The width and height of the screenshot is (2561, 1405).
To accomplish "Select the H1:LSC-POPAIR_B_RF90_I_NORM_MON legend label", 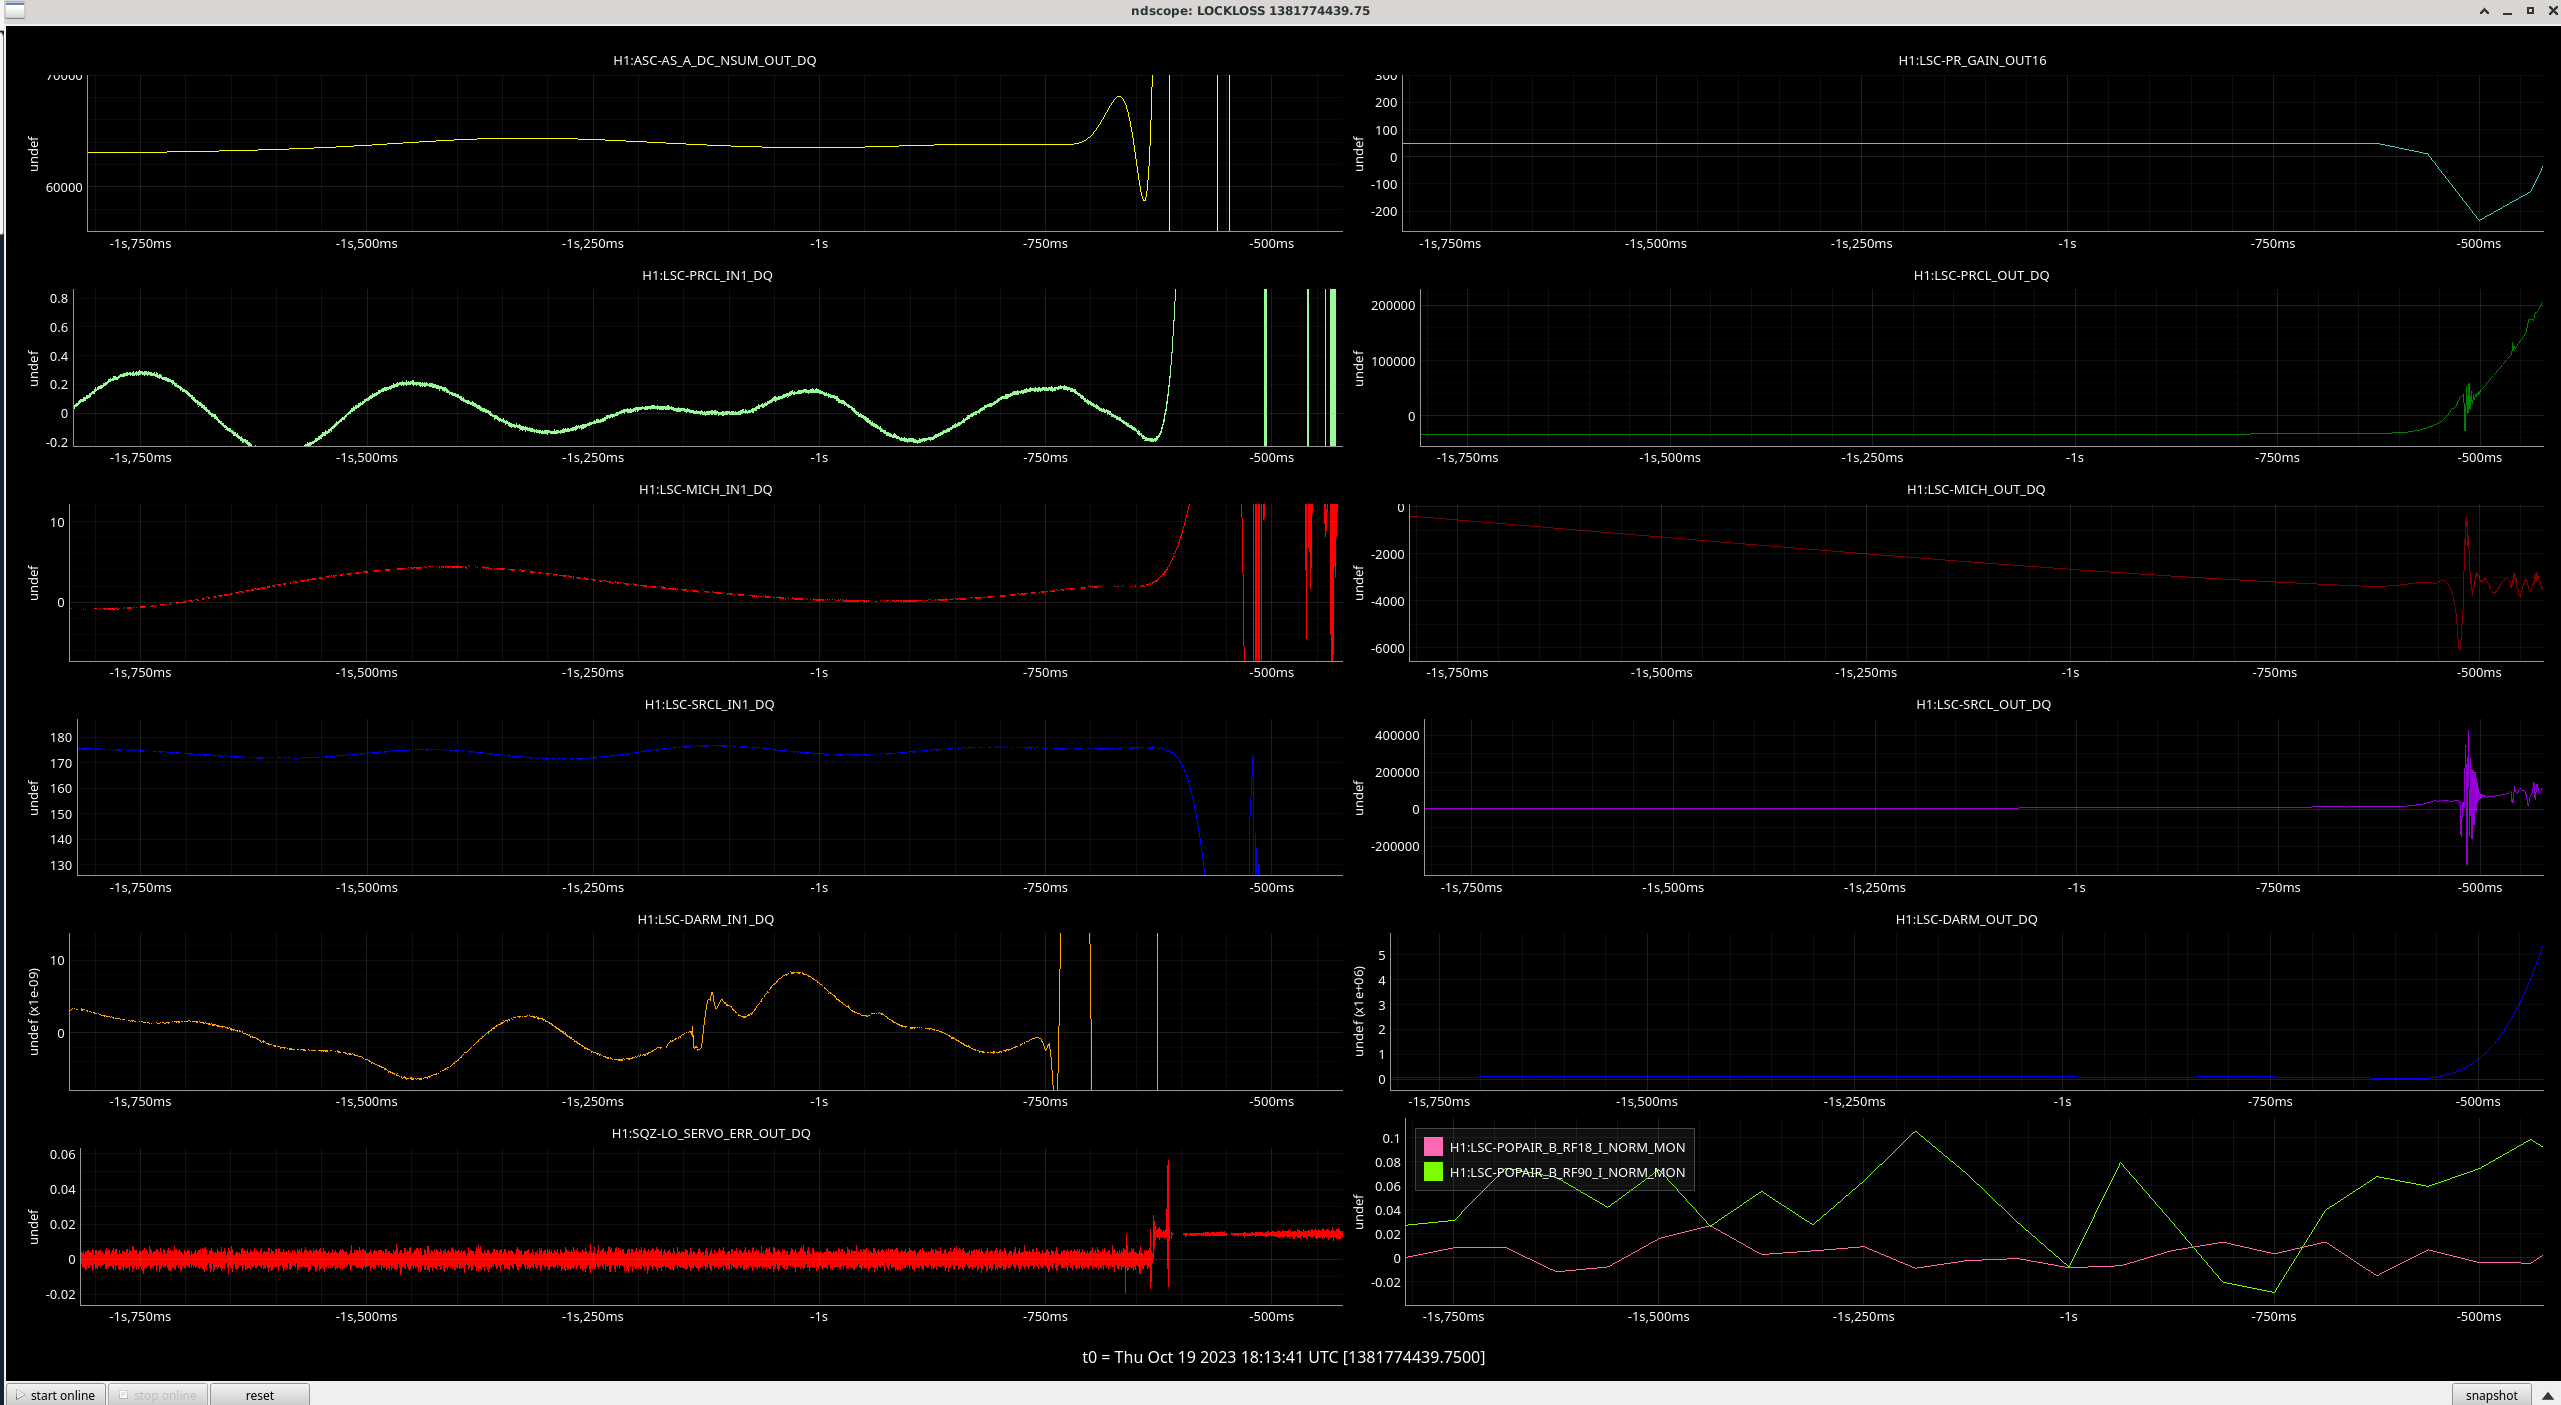I will pos(1566,1172).
